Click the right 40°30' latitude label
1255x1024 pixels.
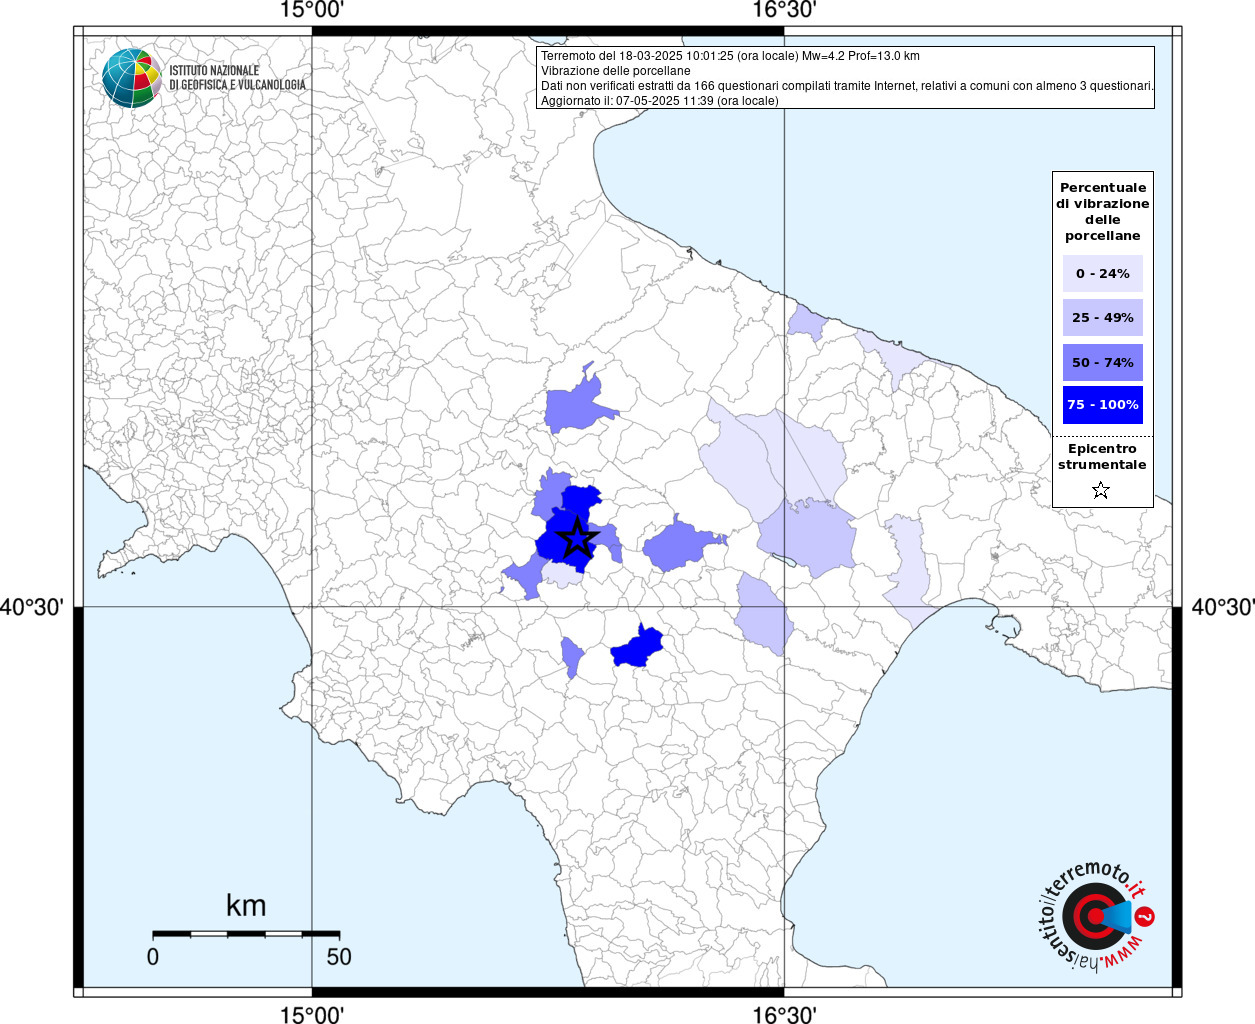point(1222,607)
